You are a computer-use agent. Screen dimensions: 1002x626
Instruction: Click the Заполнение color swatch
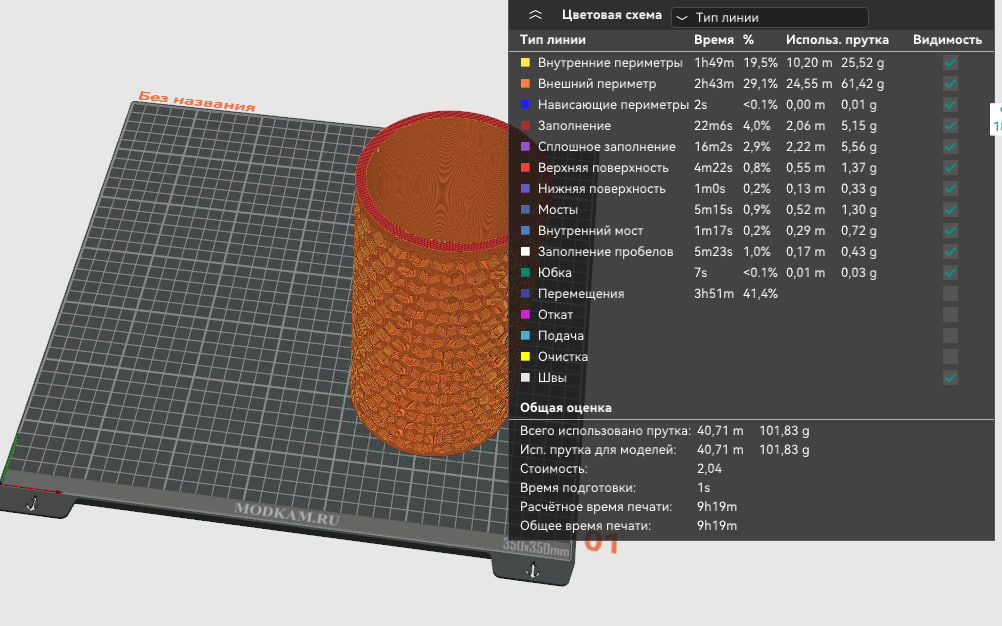point(525,126)
